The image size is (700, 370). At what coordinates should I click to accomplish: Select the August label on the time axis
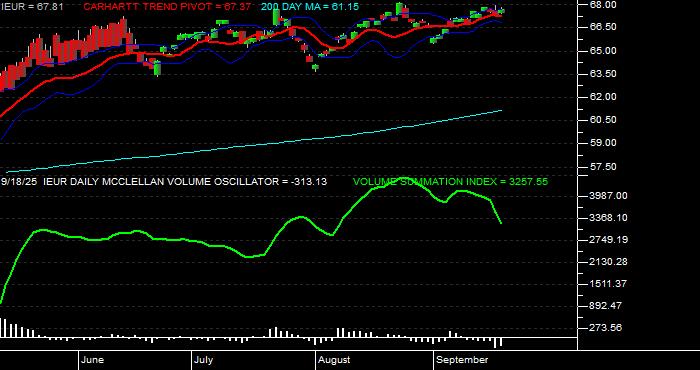(x=334, y=360)
